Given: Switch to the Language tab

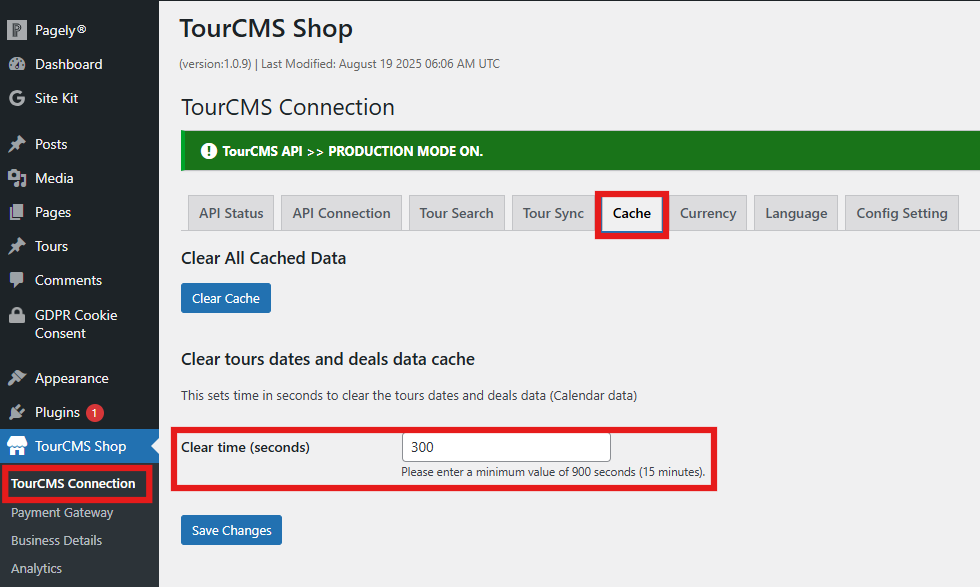Looking at the screenshot, I should 796,213.
